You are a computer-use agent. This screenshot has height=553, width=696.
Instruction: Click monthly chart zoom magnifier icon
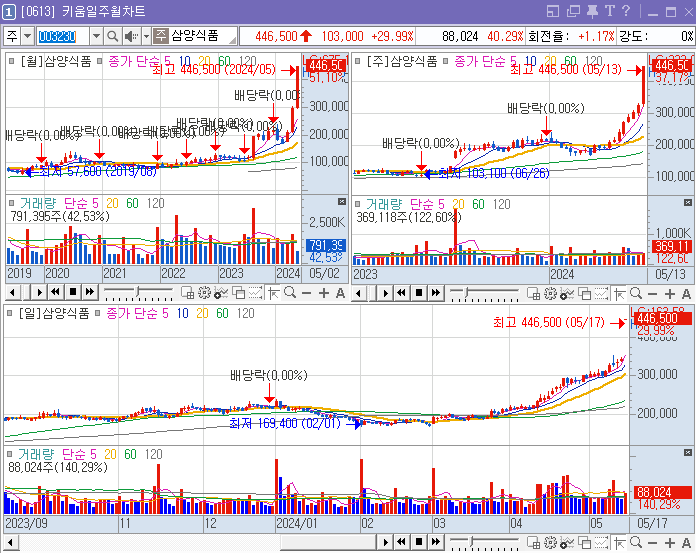pyautogui.click(x=290, y=293)
